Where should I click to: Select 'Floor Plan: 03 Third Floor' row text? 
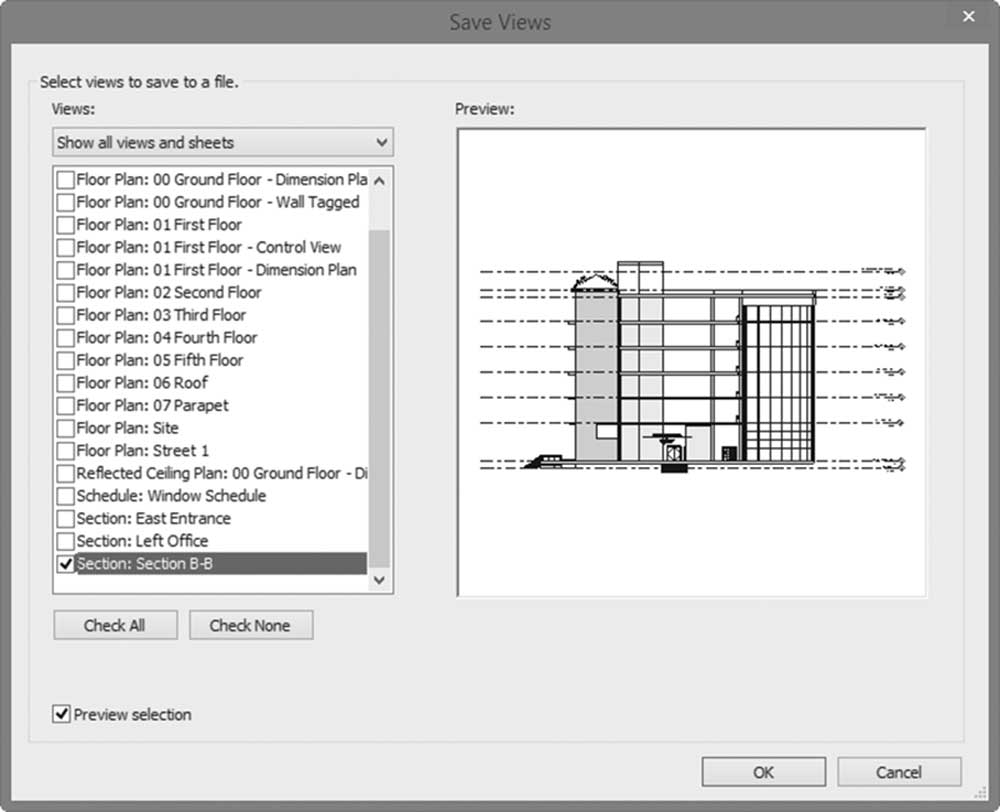click(161, 315)
